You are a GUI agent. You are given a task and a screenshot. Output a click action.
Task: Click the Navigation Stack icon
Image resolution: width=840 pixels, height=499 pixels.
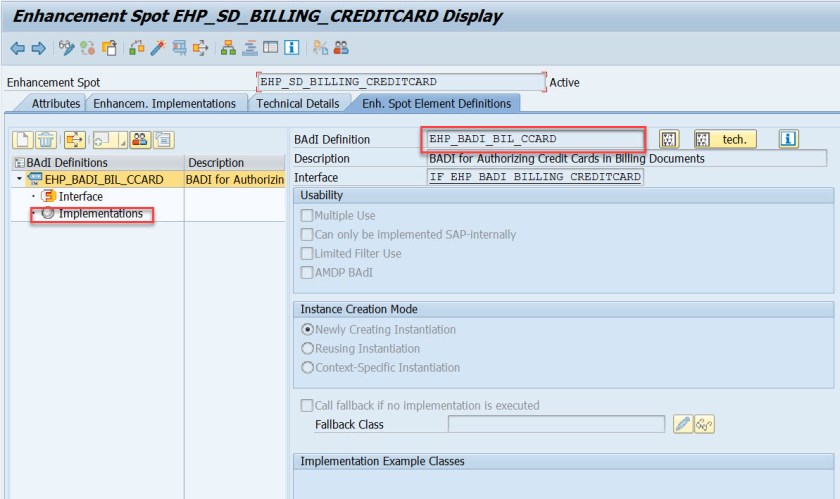tap(250, 48)
